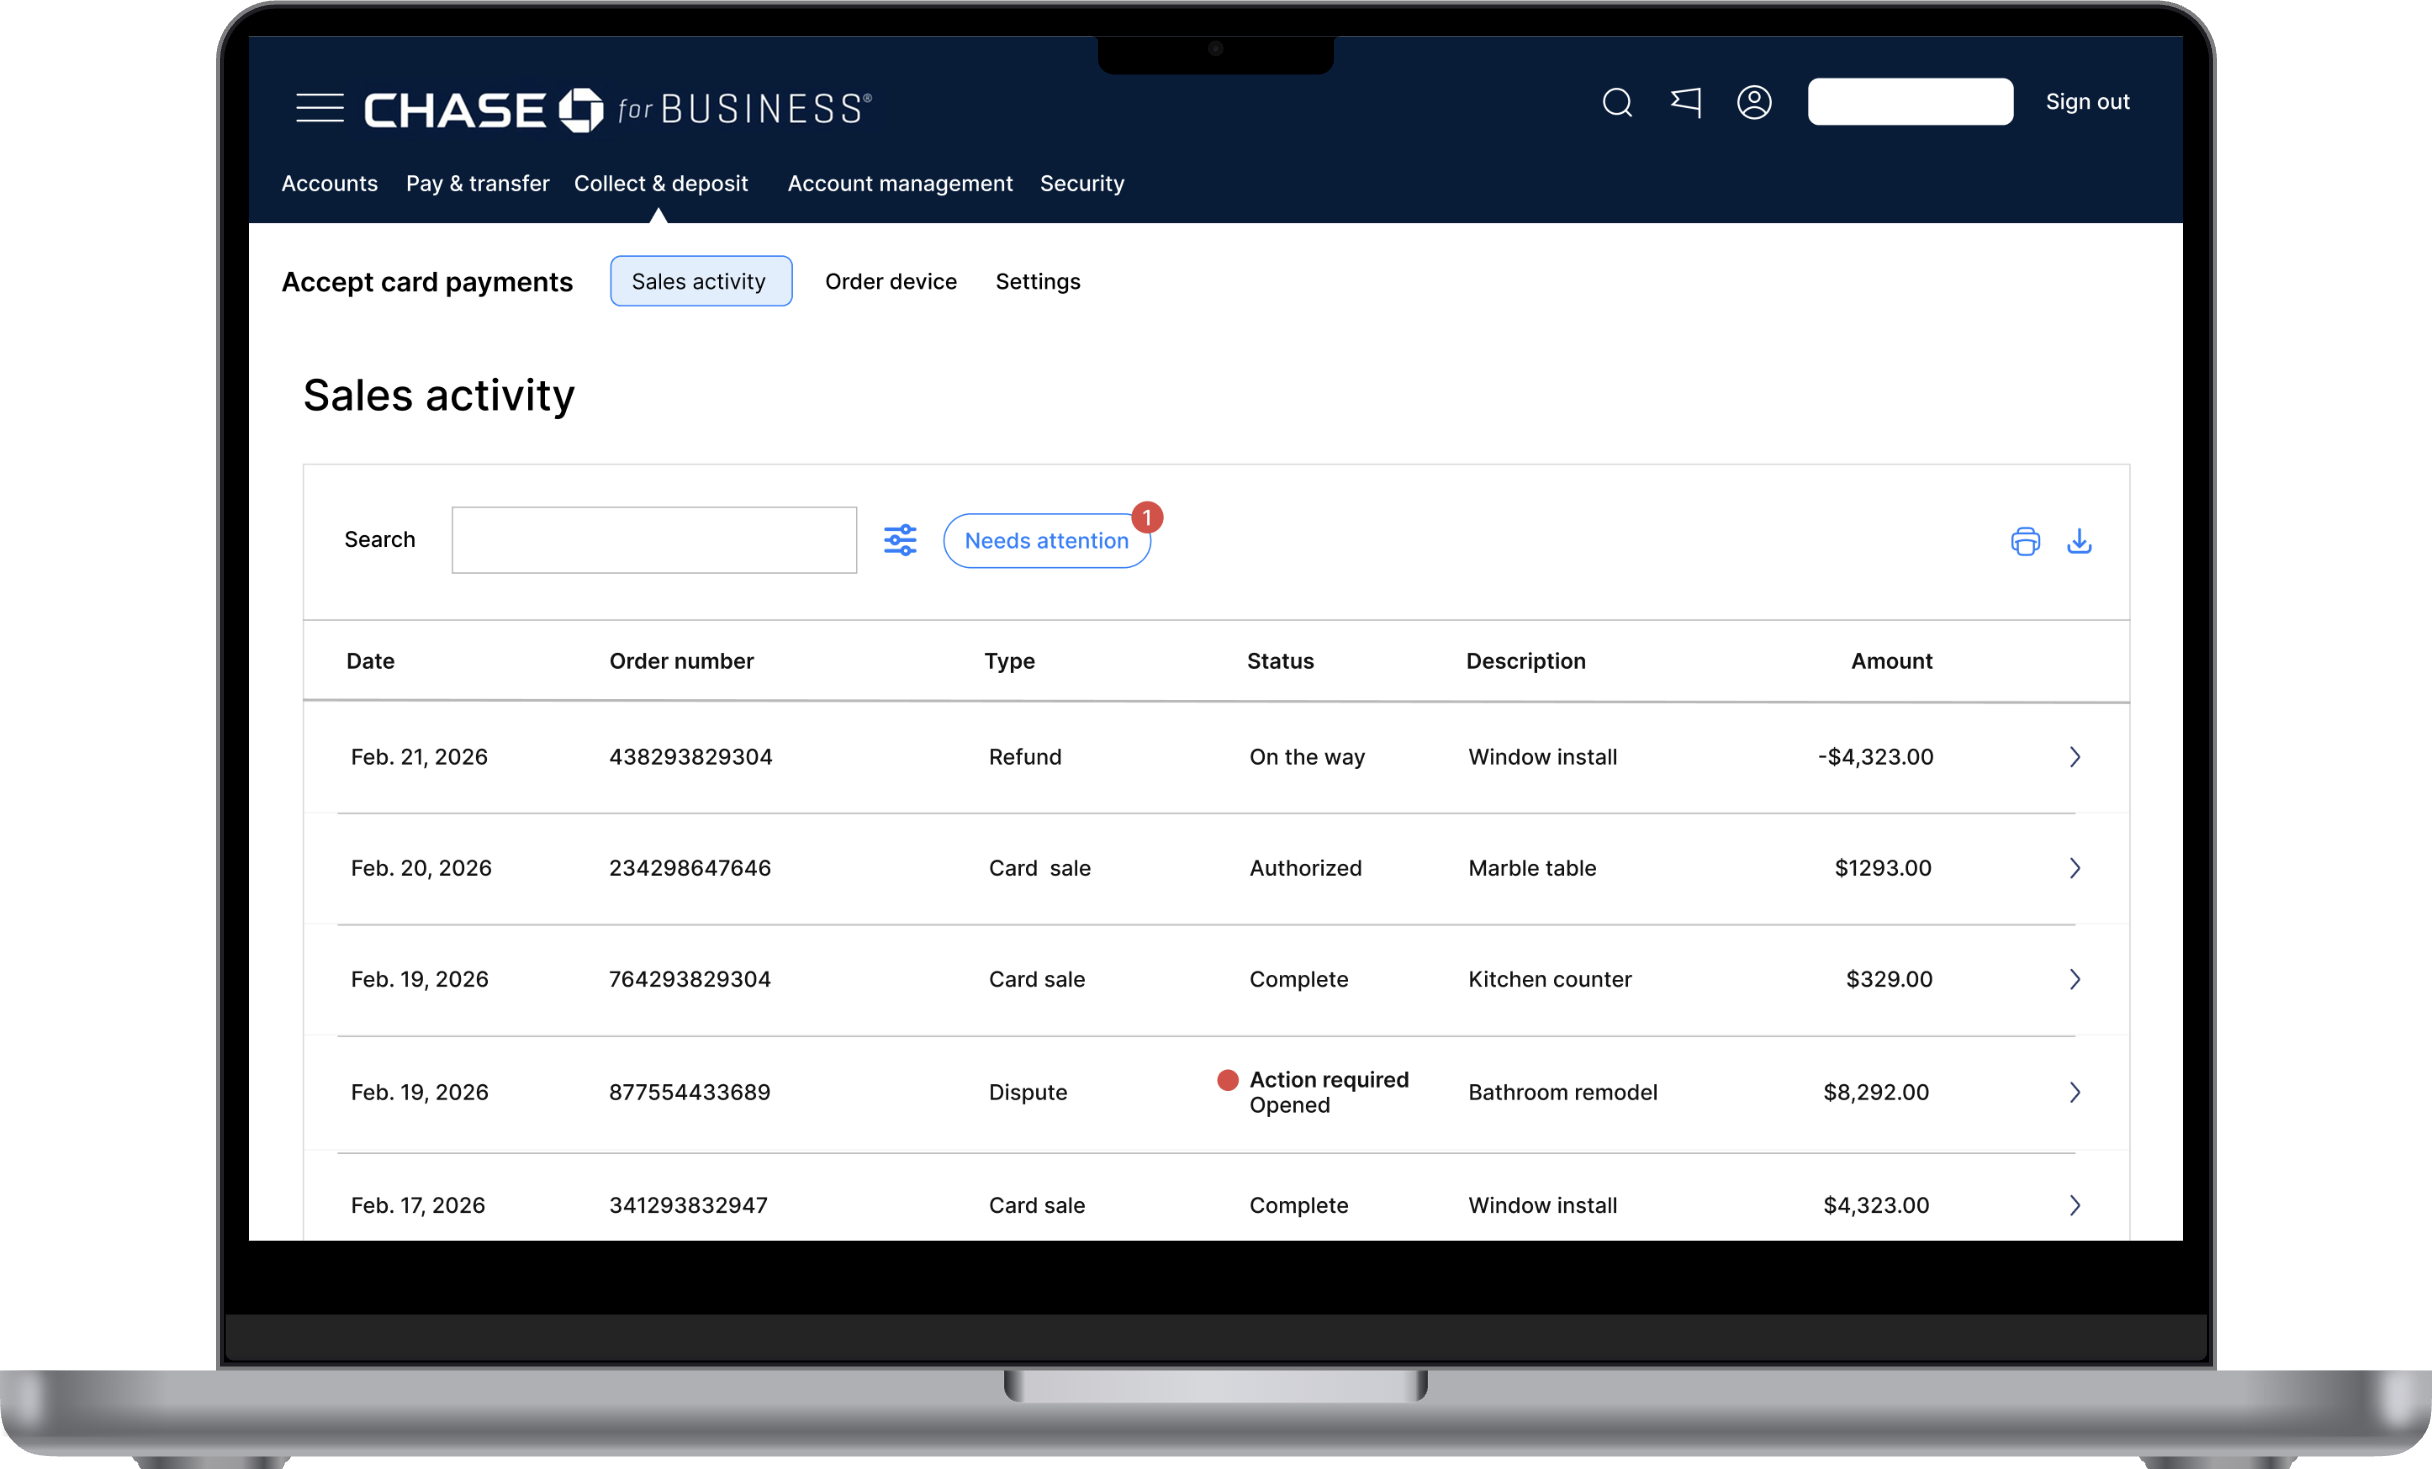Click the Type column header
This screenshot has width=2432, height=1469.
coord(1009,661)
